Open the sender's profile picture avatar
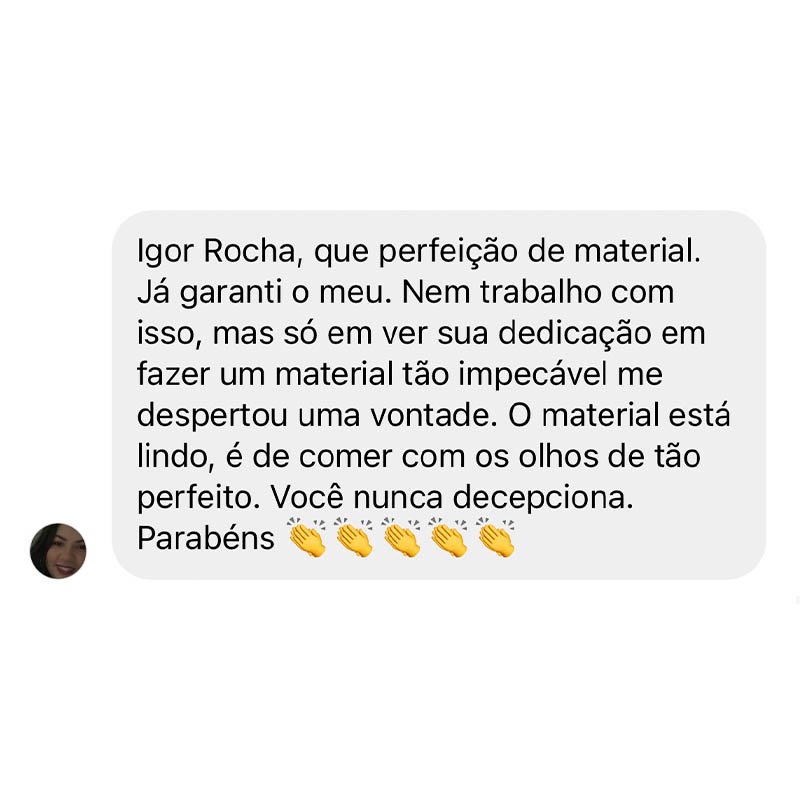Screen dimensions: 800x800 pos(58,551)
